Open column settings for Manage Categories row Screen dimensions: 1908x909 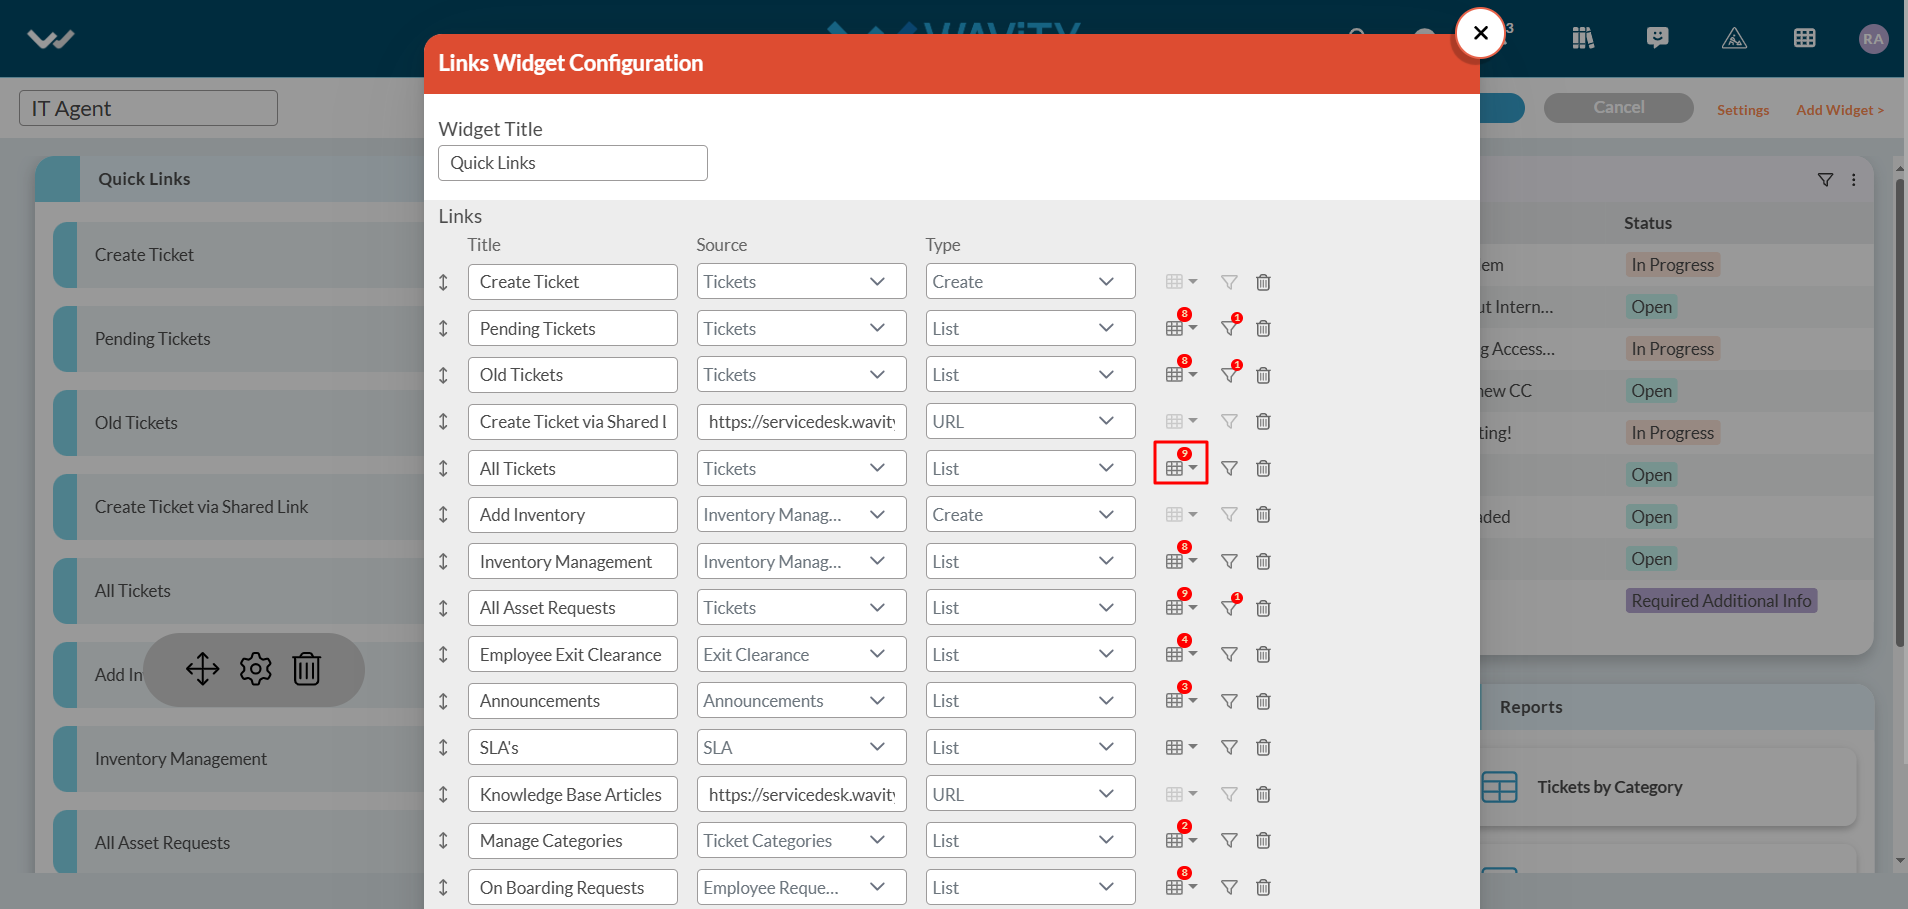1181,838
